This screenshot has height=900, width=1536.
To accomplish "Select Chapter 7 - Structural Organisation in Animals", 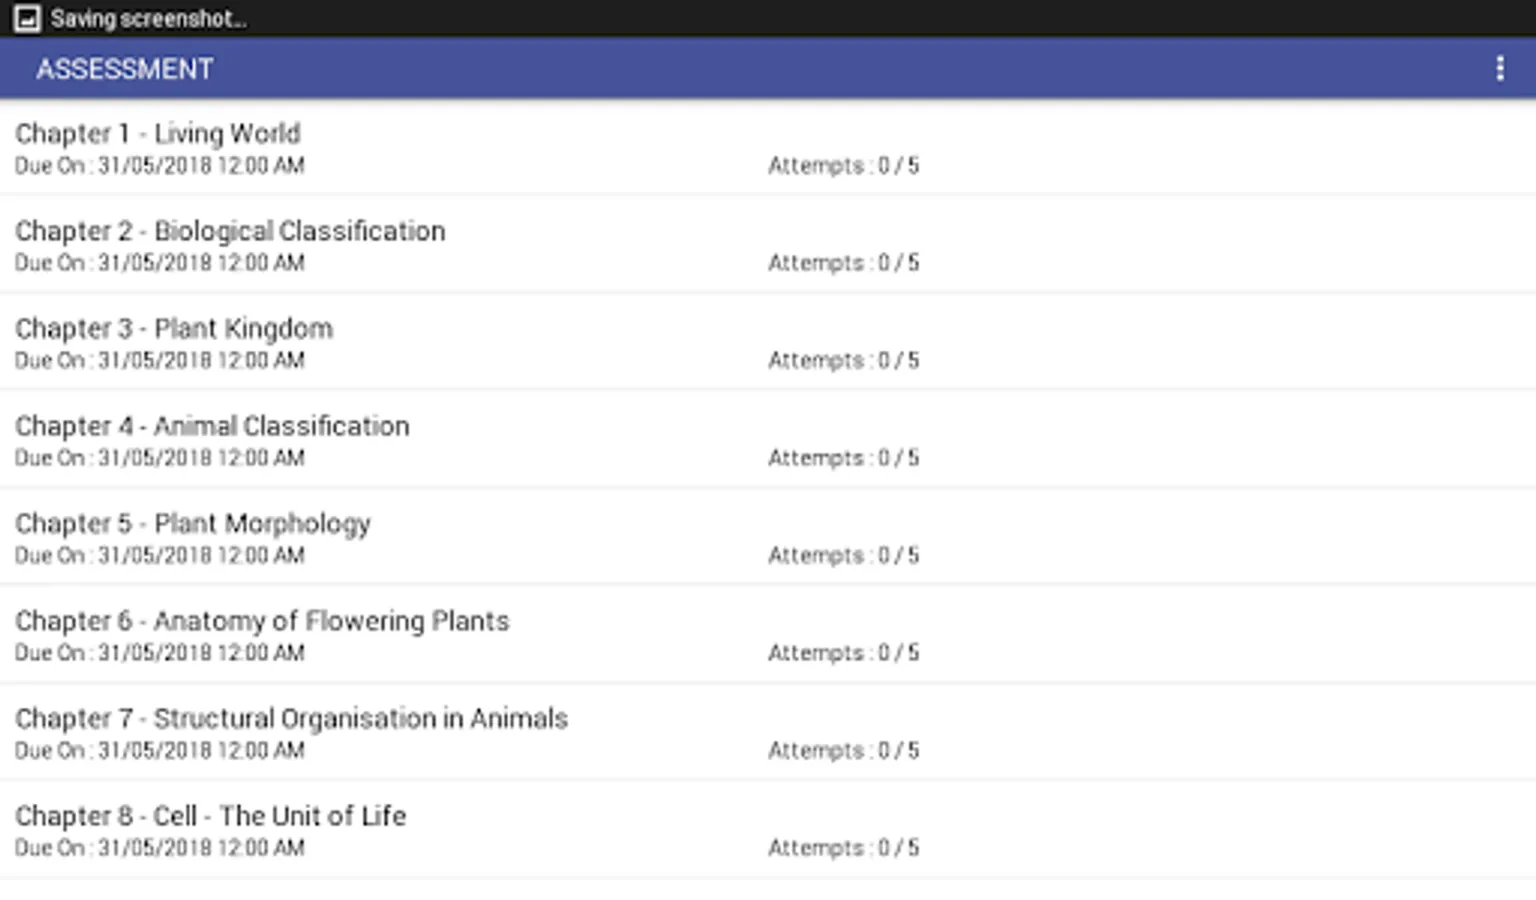I will tap(291, 718).
